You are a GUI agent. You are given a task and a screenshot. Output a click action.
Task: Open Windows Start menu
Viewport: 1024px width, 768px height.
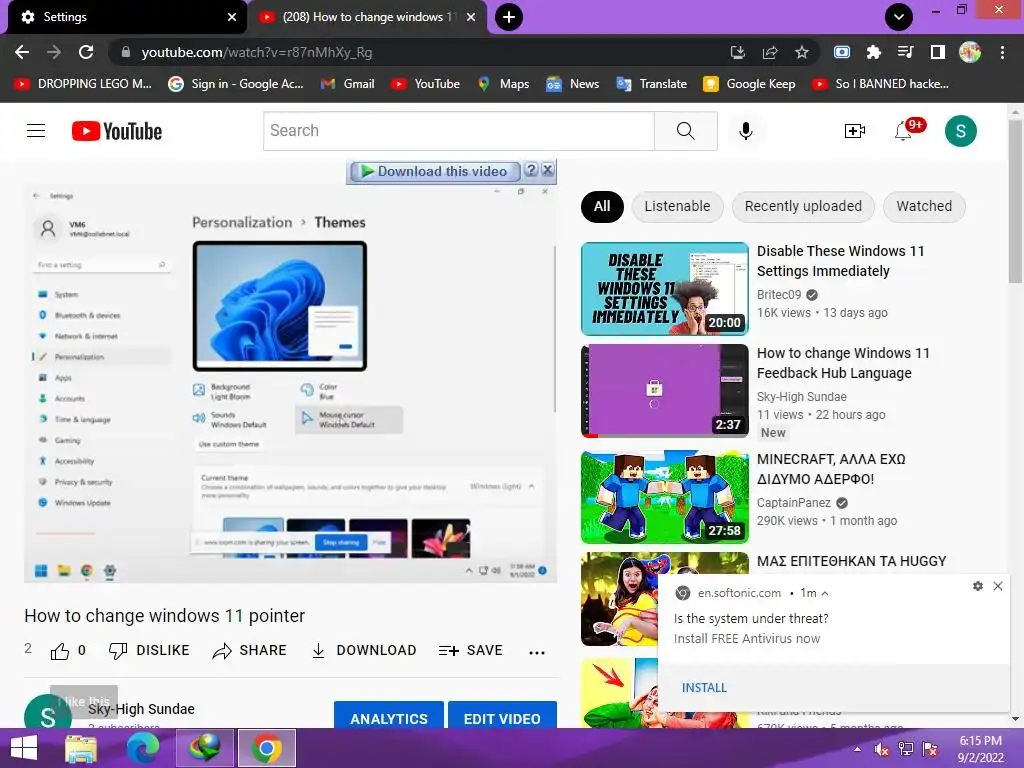point(24,748)
